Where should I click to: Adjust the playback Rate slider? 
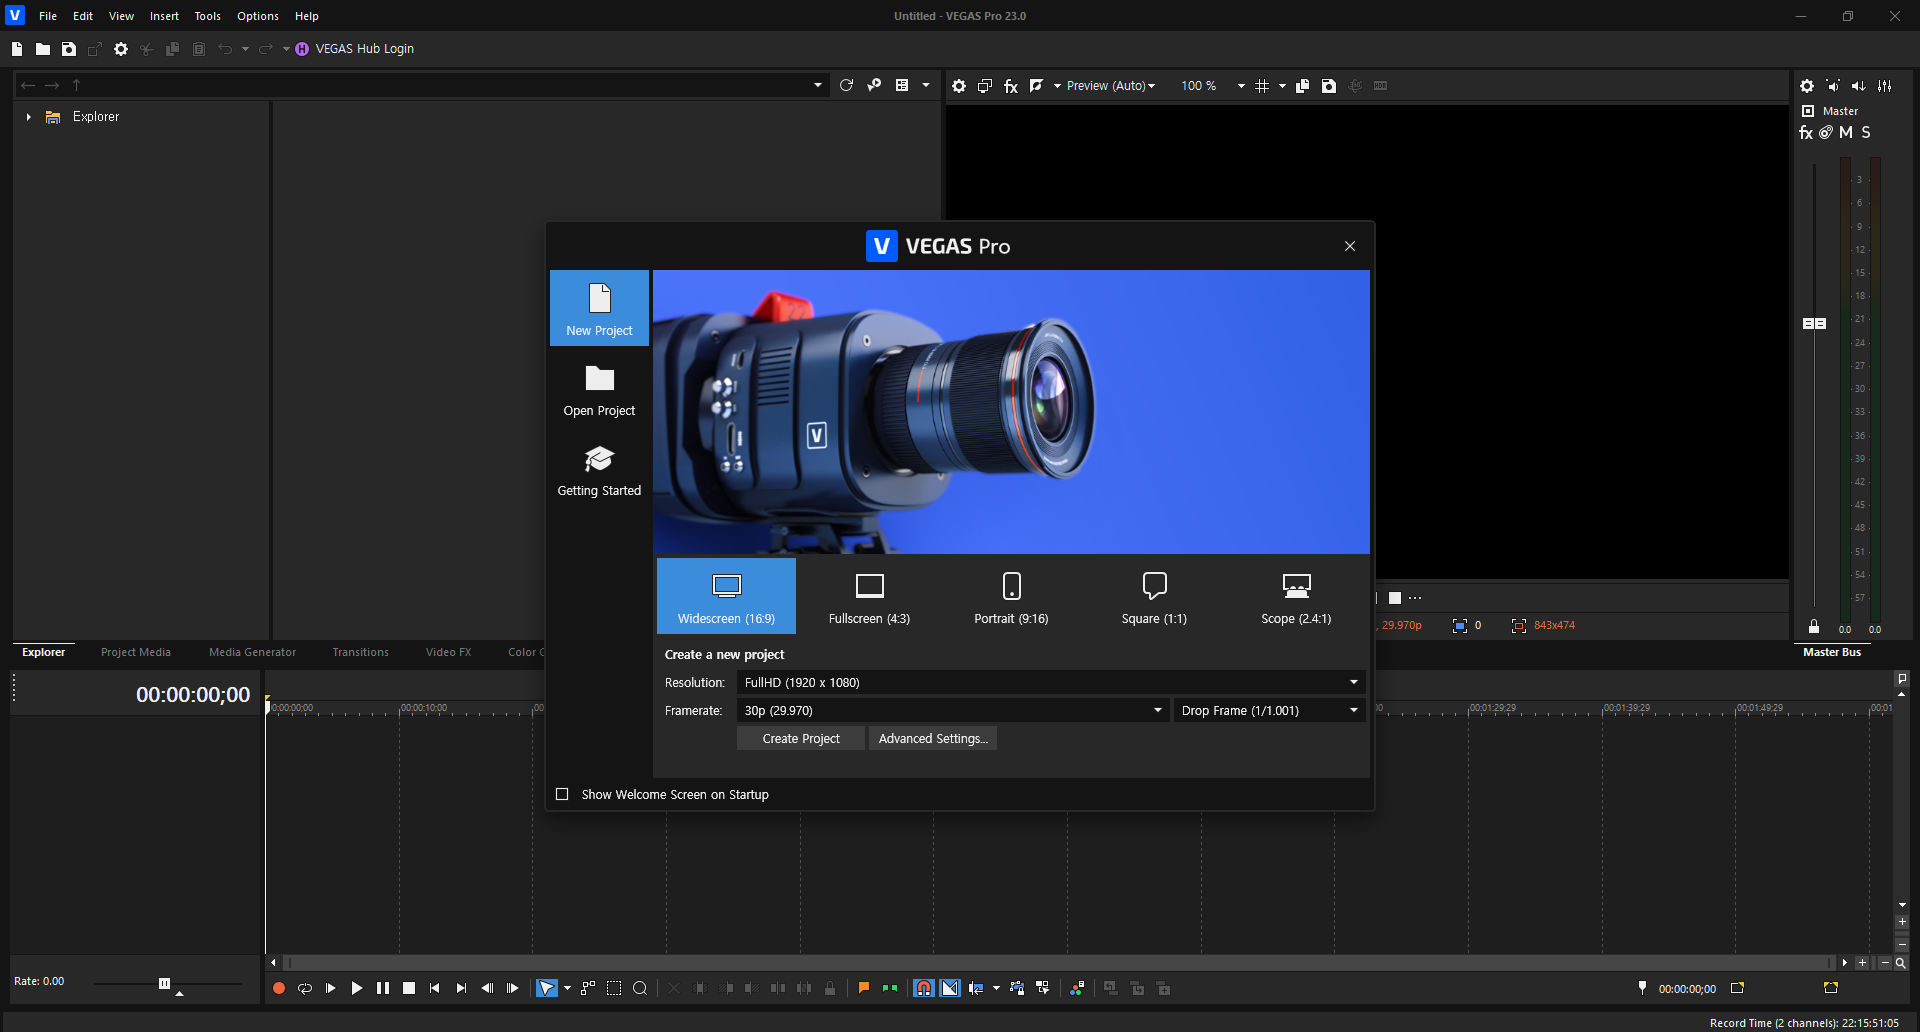coord(163,983)
